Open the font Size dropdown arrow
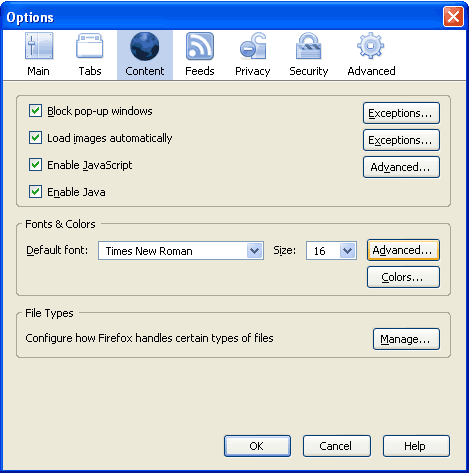 coord(348,250)
